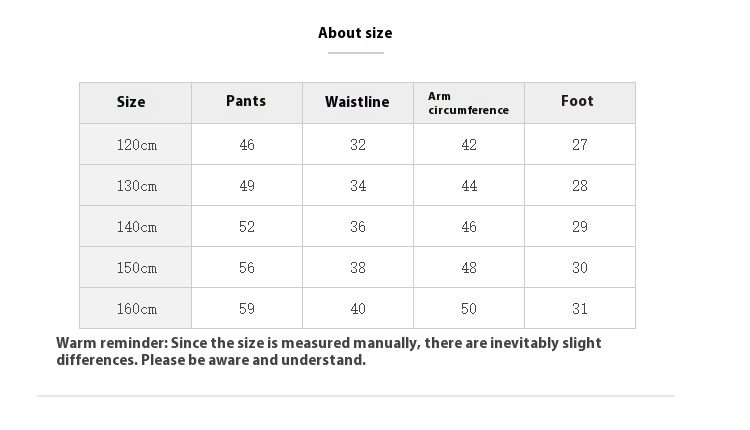The height and width of the screenshot is (430, 750).
Task: Click the Pants column header
Action: click(x=246, y=101)
